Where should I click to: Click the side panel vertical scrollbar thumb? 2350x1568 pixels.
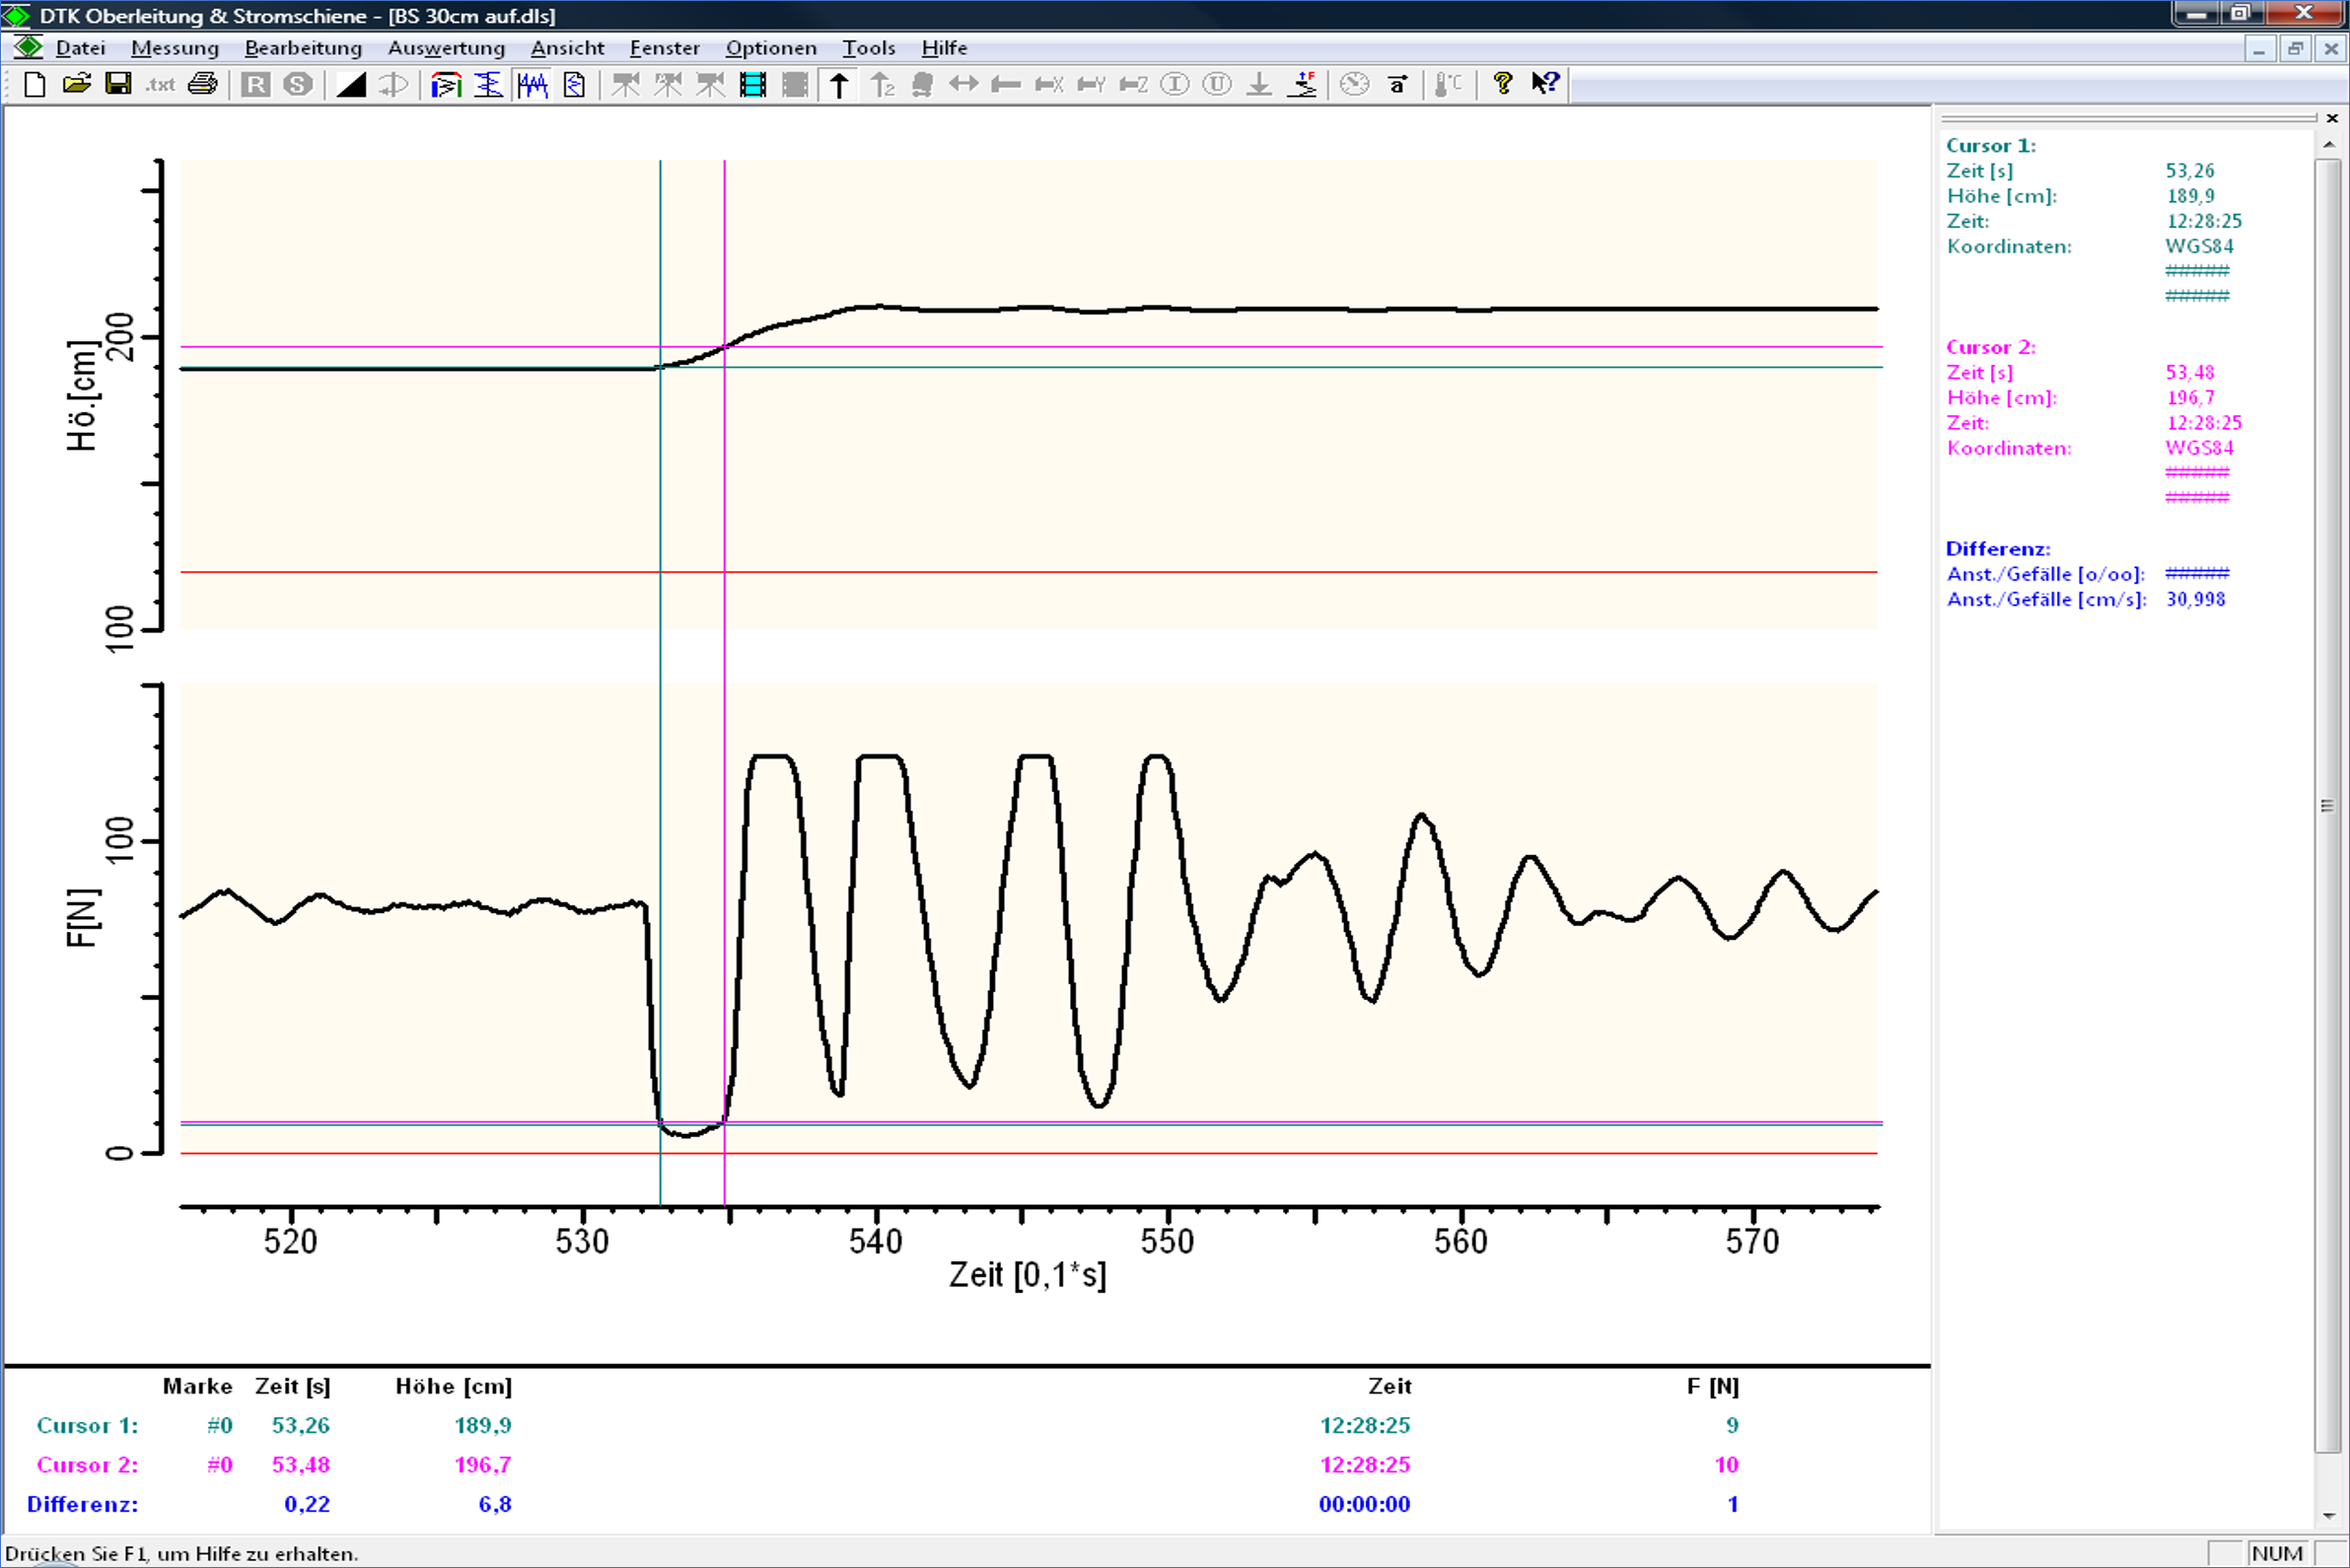[x=2327, y=805]
